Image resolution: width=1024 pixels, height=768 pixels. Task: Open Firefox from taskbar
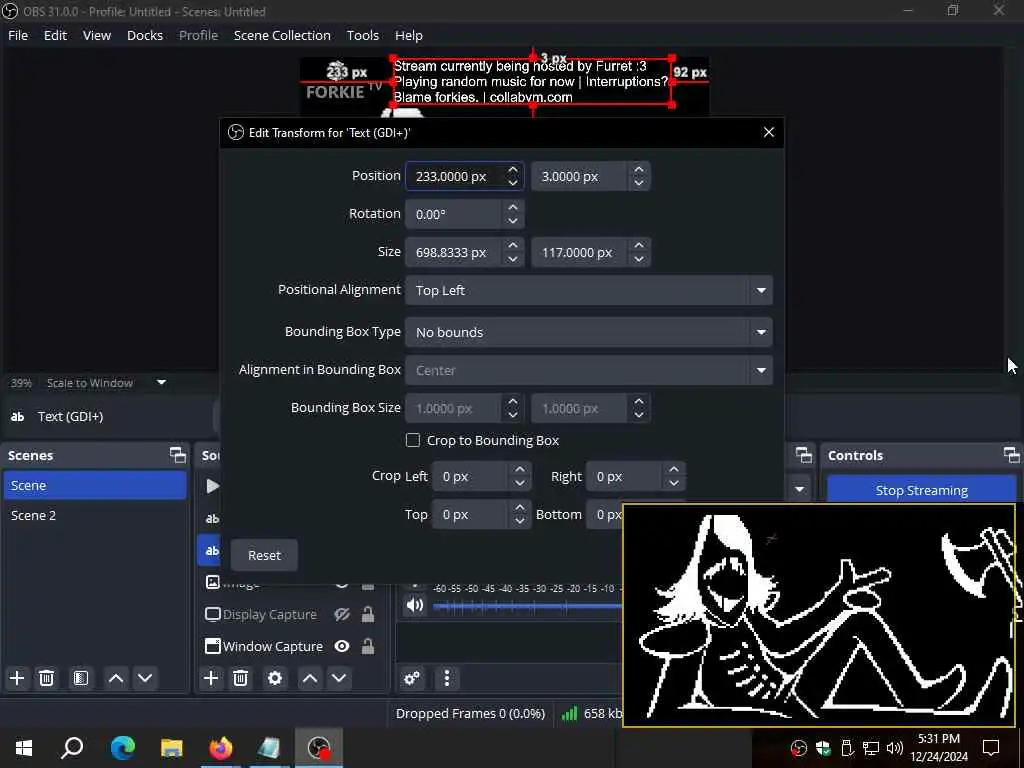pyautogui.click(x=221, y=747)
